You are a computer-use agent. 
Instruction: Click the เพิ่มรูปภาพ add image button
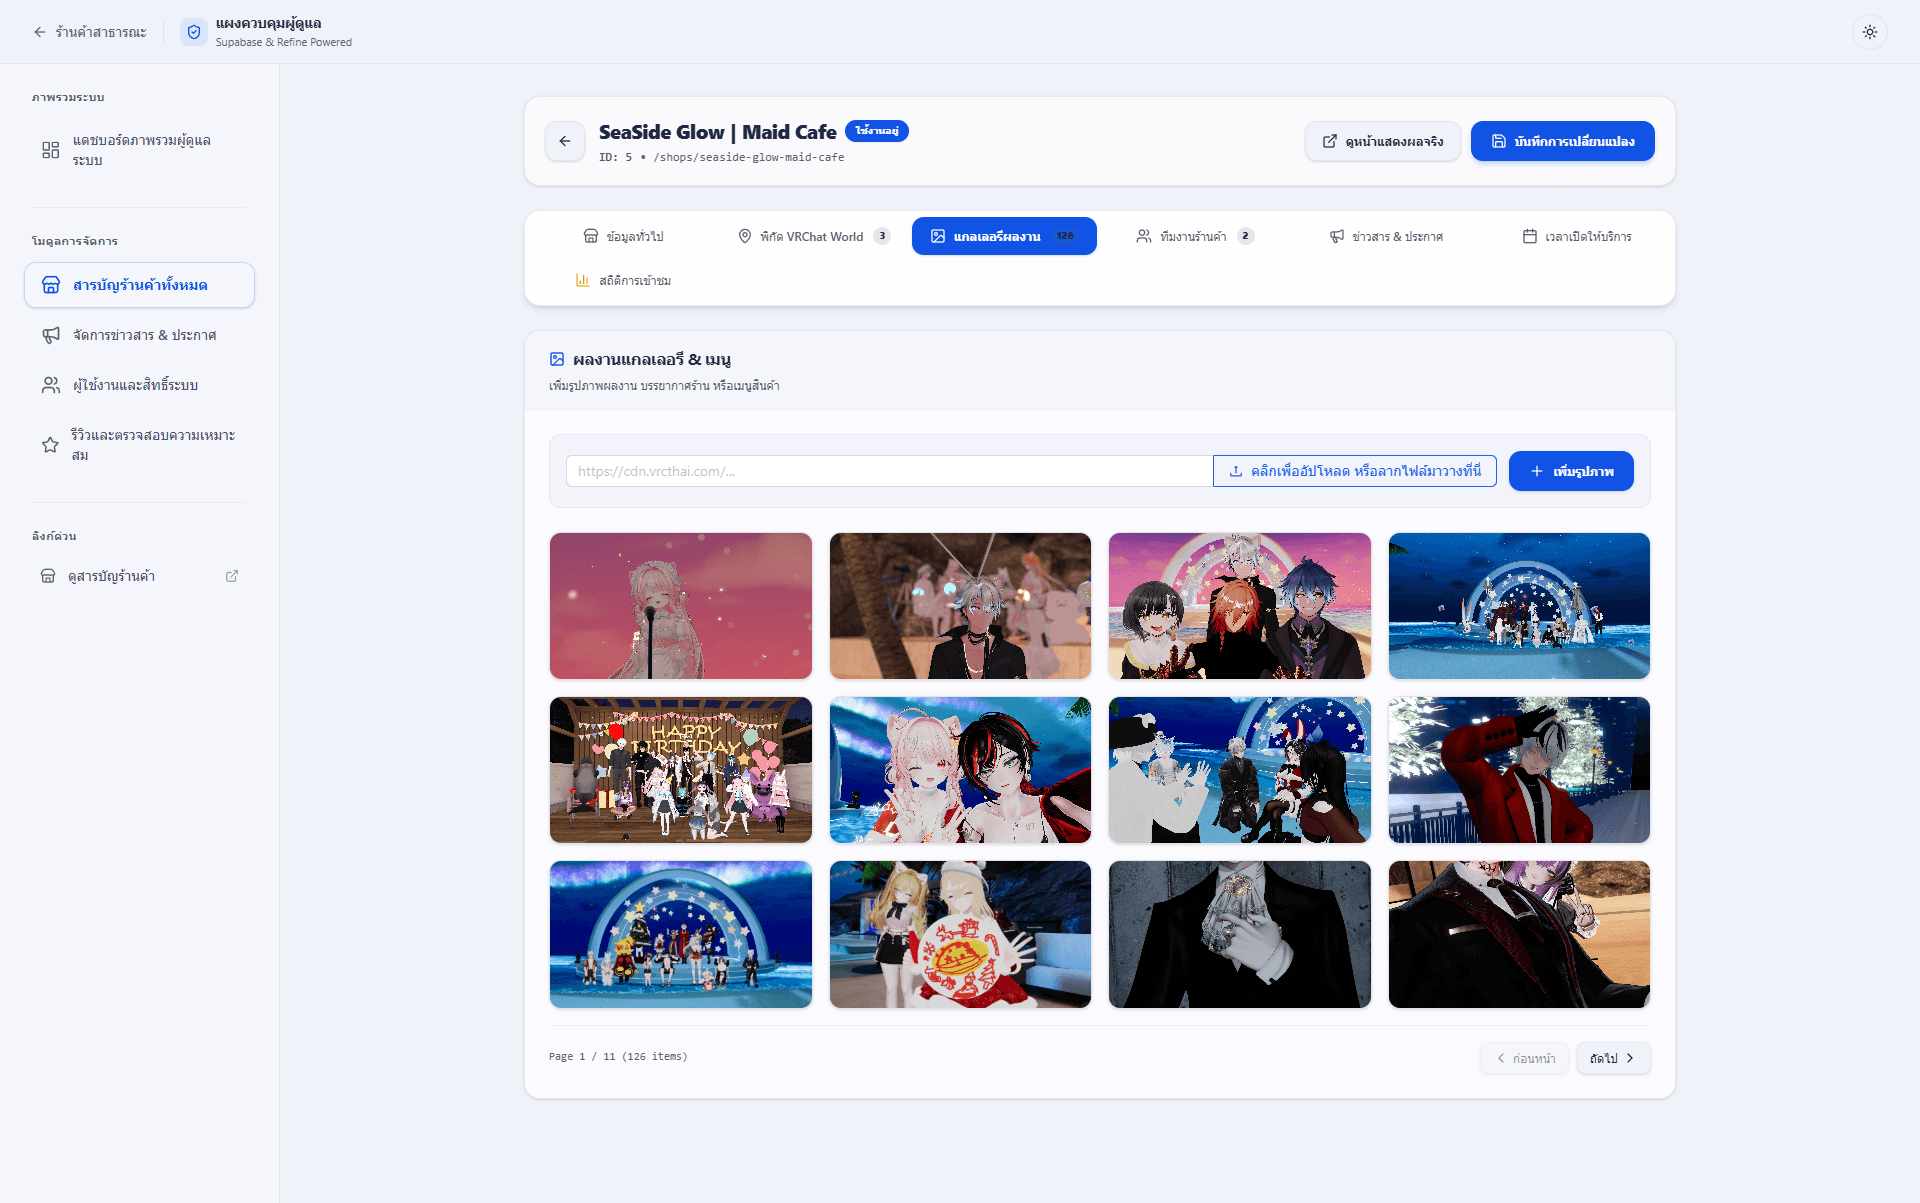(x=1571, y=471)
